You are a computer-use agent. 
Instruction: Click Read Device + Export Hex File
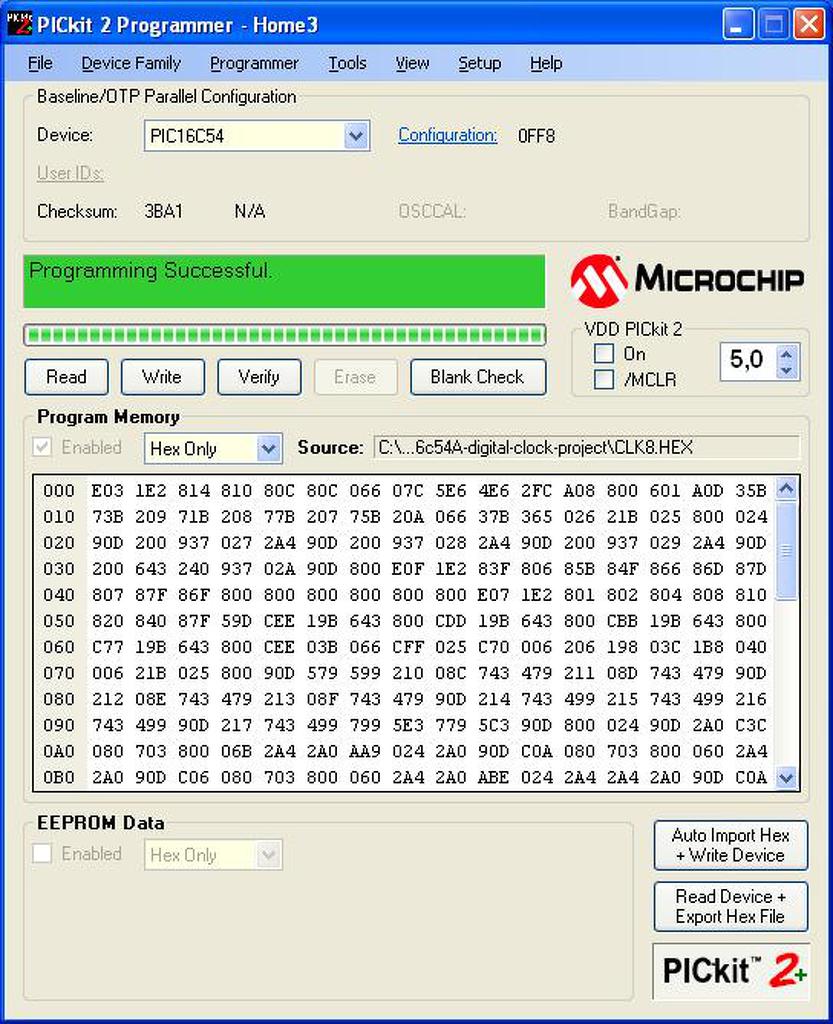(x=731, y=906)
